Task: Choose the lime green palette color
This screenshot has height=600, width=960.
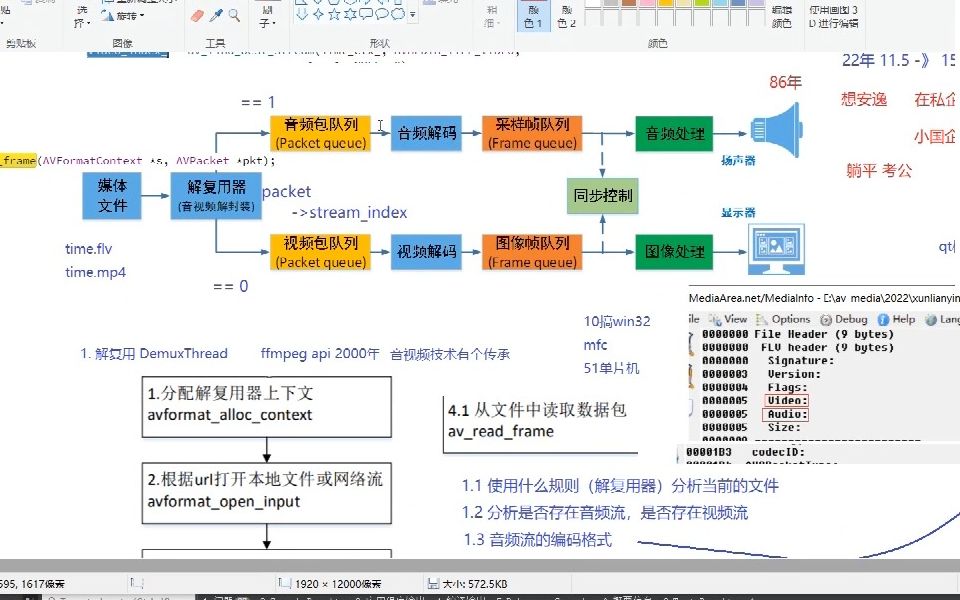Action: point(701,3)
